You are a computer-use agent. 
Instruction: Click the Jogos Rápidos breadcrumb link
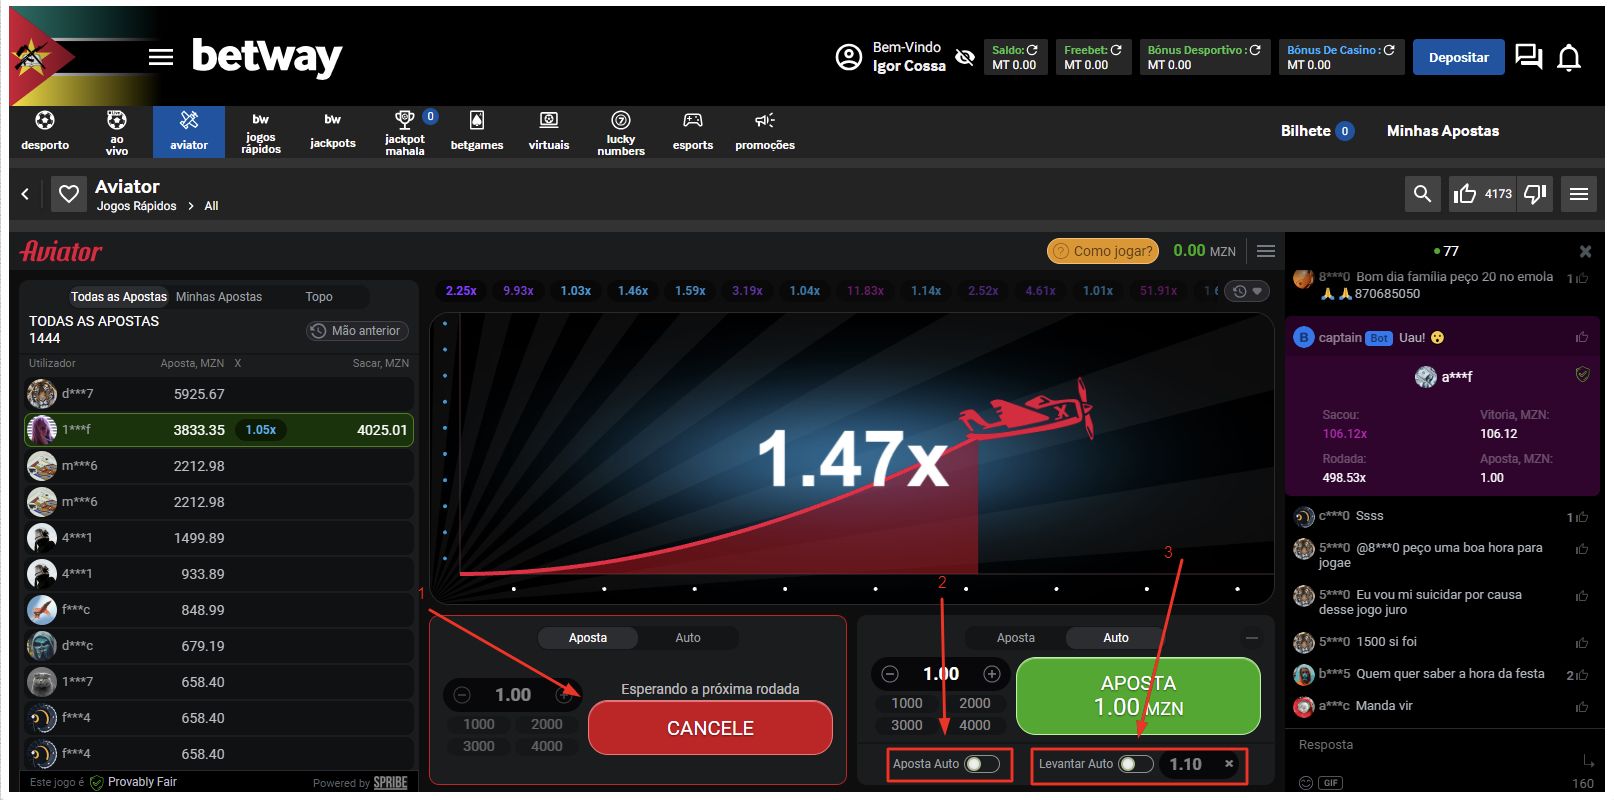pos(136,206)
